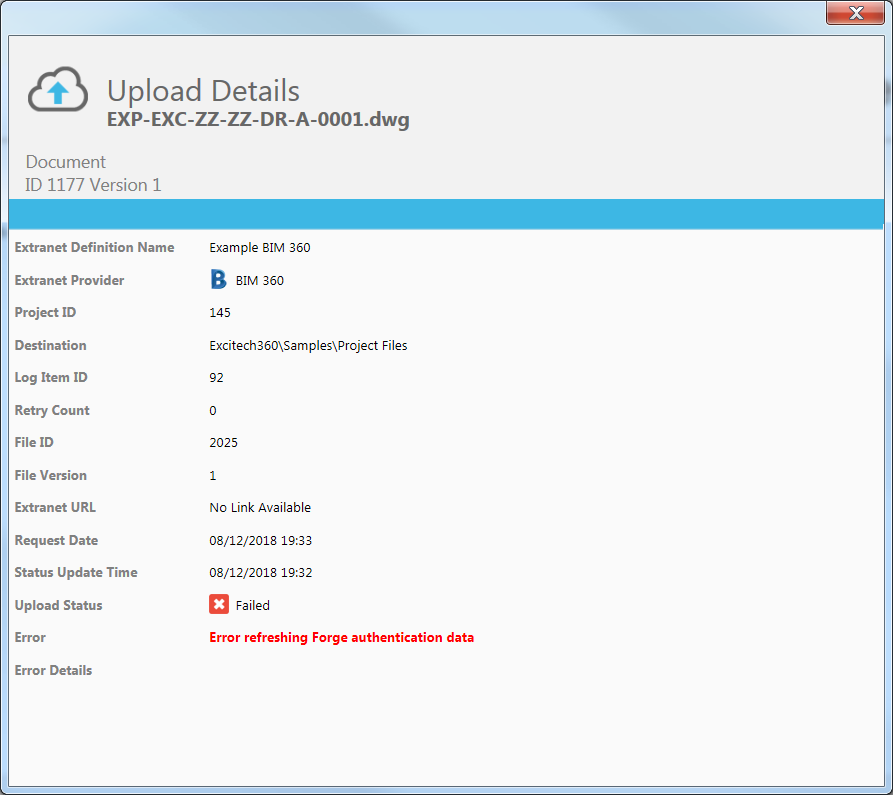Viewport: 893px width, 795px height.
Task: Click the ID 1177 Version 1 text
Action: pos(93,185)
